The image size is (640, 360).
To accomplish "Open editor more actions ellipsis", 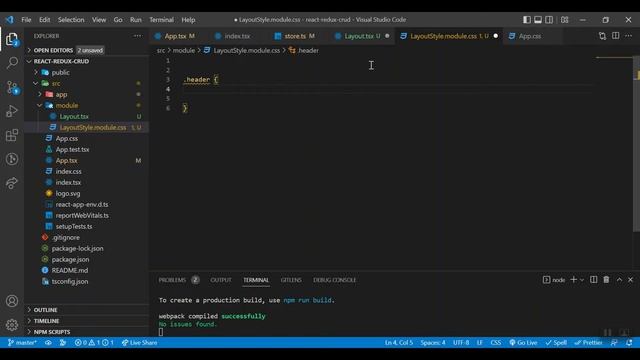I will tap(629, 36).
